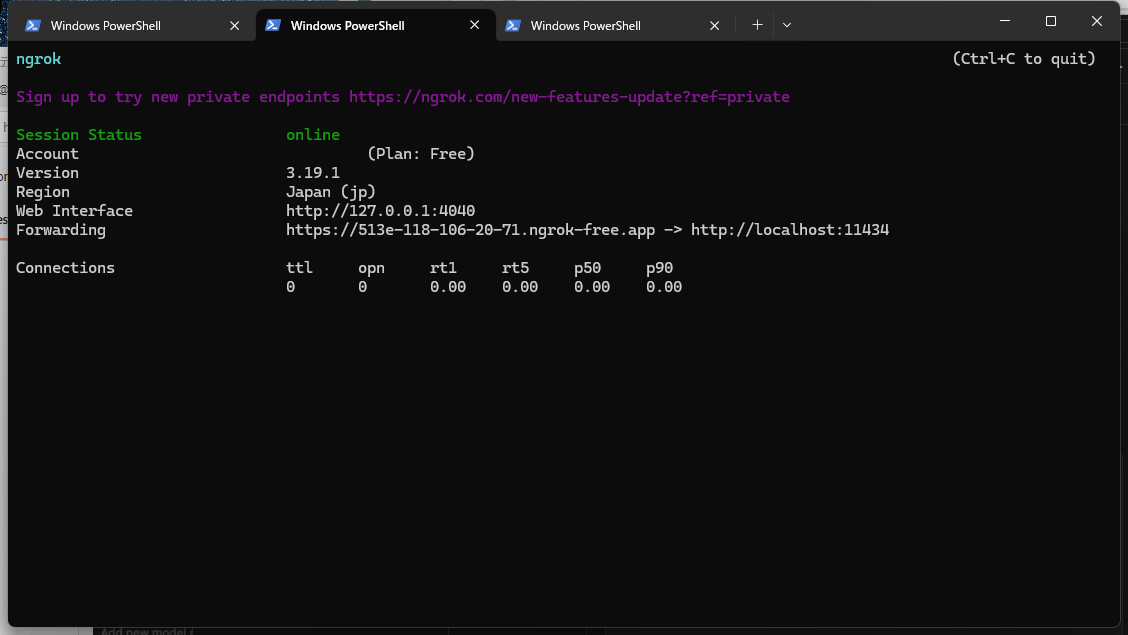Click the 'p90' column header
Screen dimensions: 1128x635
tap(660, 268)
